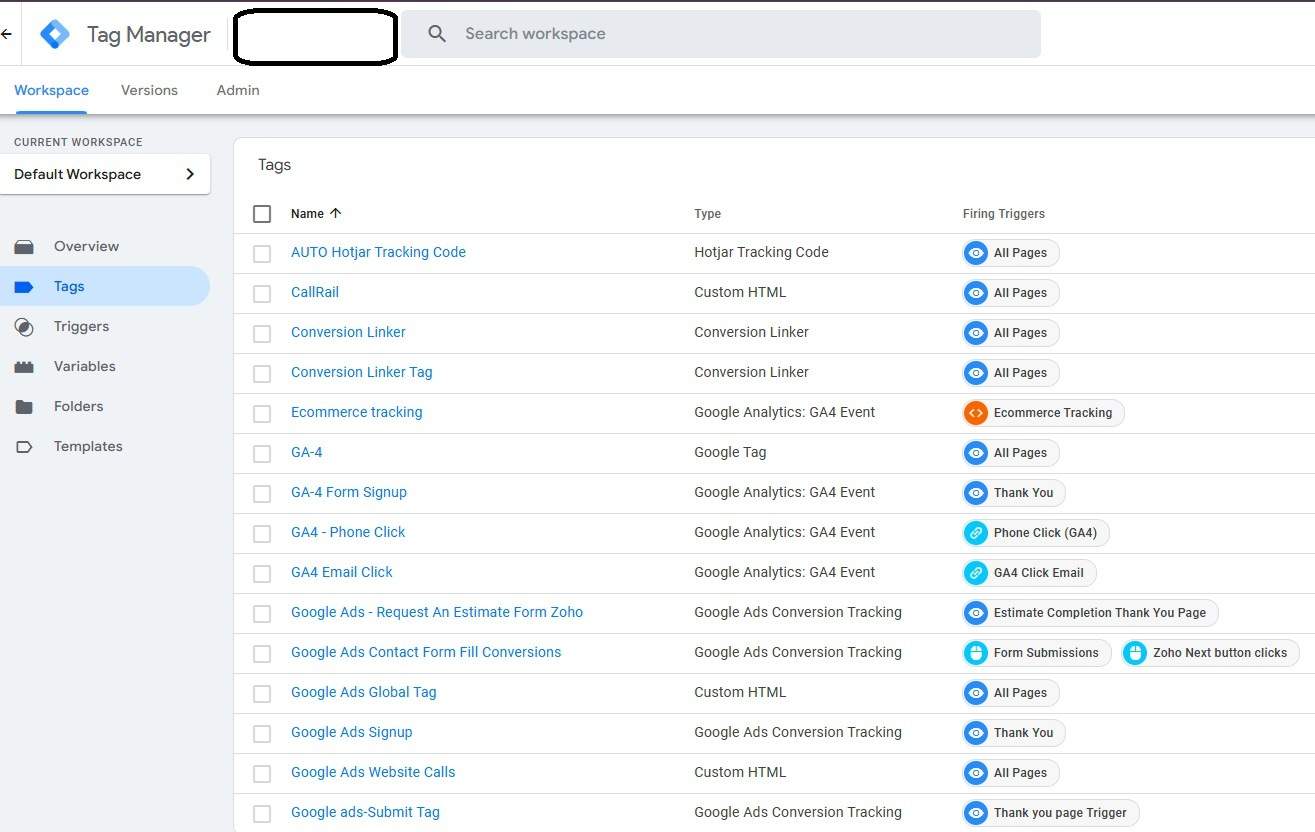This screenshot has height=832, width=1315.
Task: Check the Google ads-Submit Tag checkbox
Action: pos(262,814)
